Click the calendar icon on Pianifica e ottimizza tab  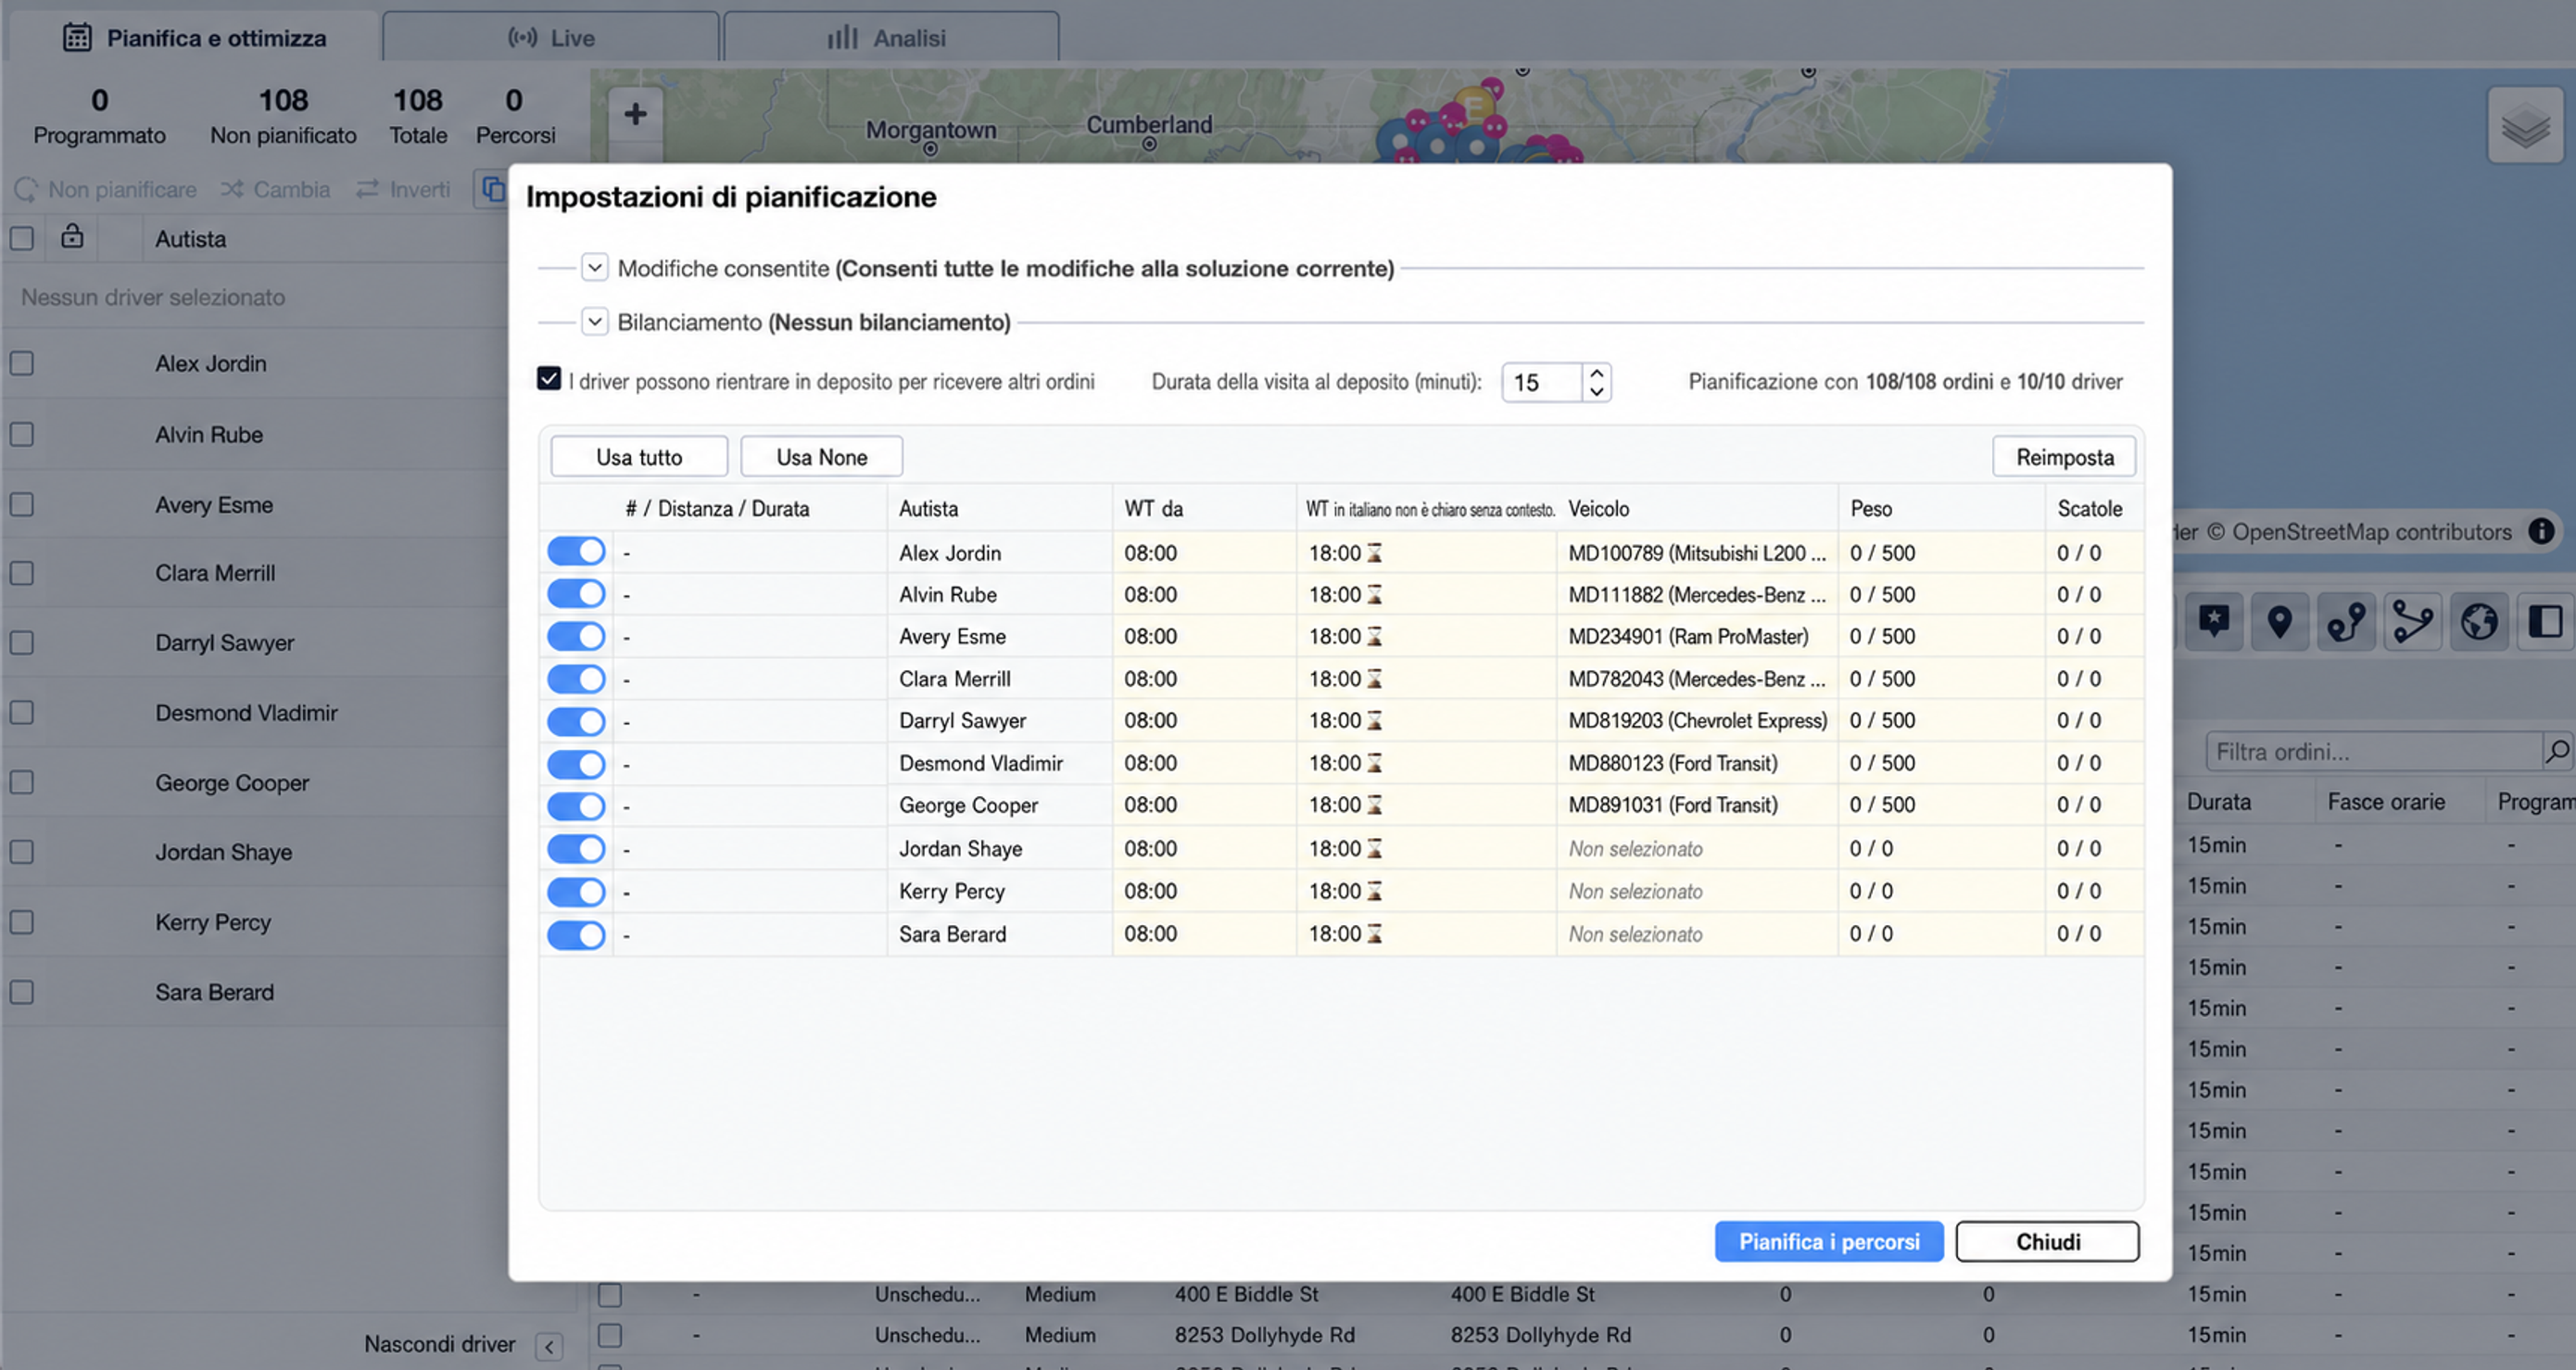pyautogui.click(x=77, y=38)
